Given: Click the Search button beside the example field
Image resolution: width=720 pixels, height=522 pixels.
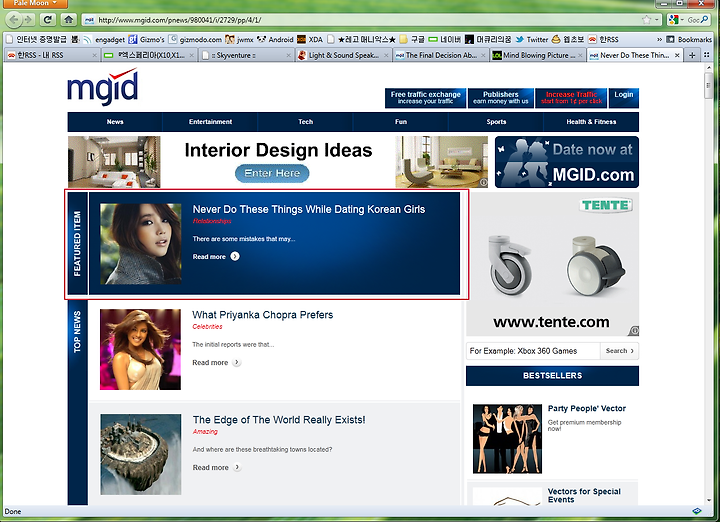Looking at the screenshot, I should [619, 351].
